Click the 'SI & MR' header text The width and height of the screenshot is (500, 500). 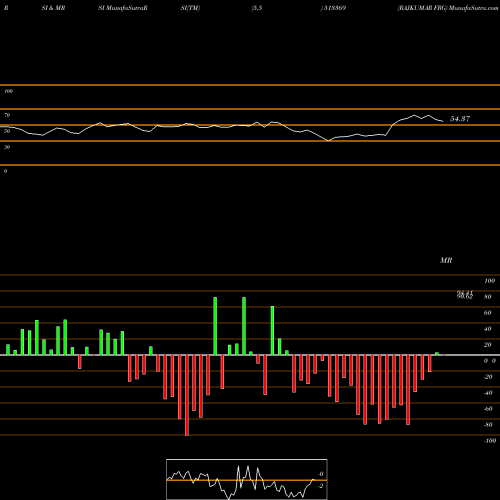tap(53, 8)
